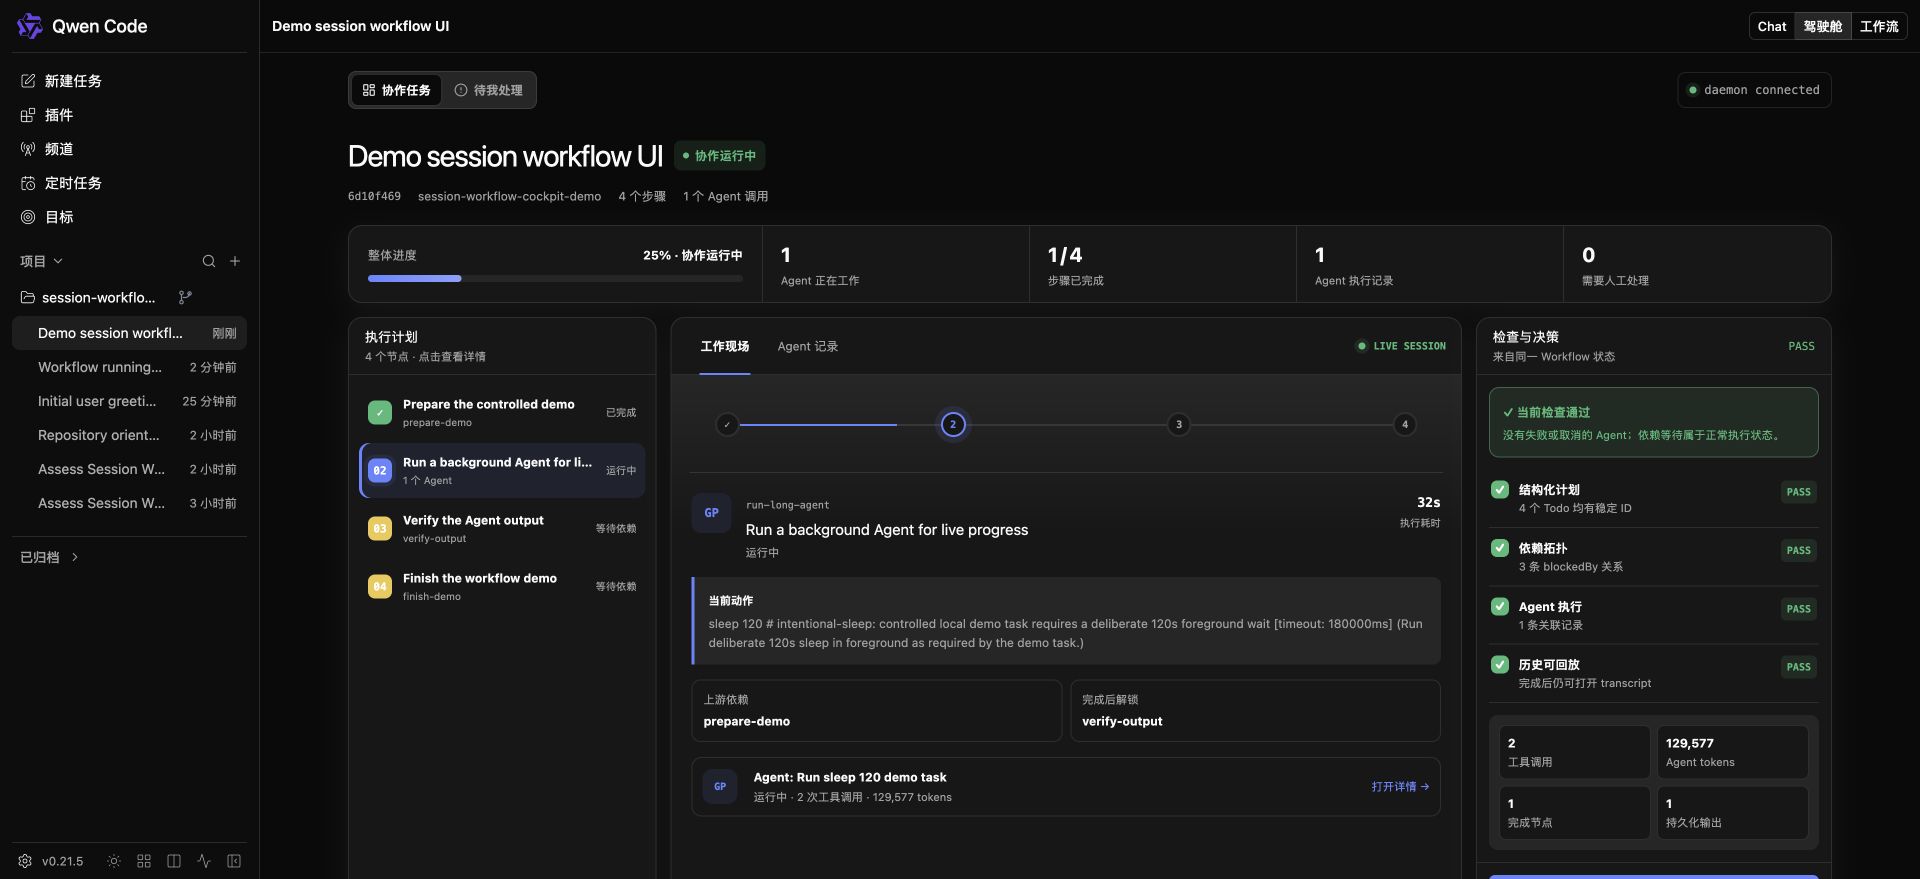Click the daemon connected status badge
Screen dimensions: 1920x879
coord(1754,90)
